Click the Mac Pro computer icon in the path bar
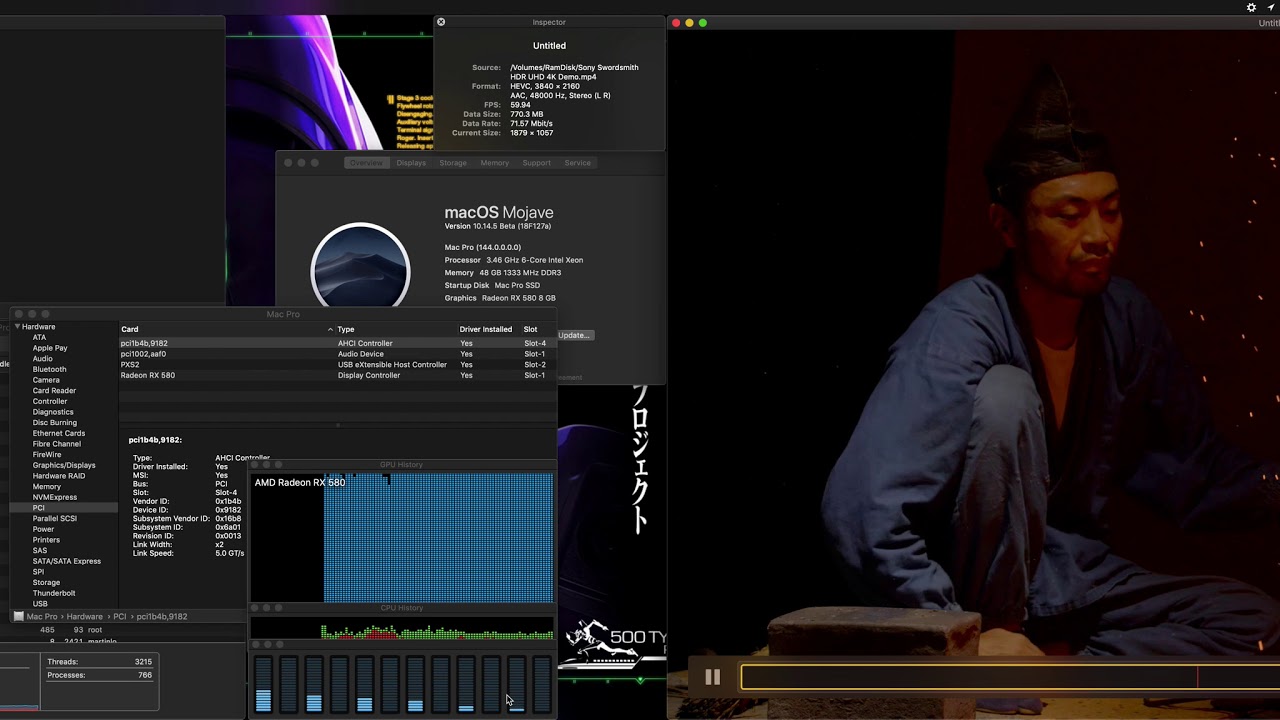Viewport: 1280px width, 720px height. point(18,617)
